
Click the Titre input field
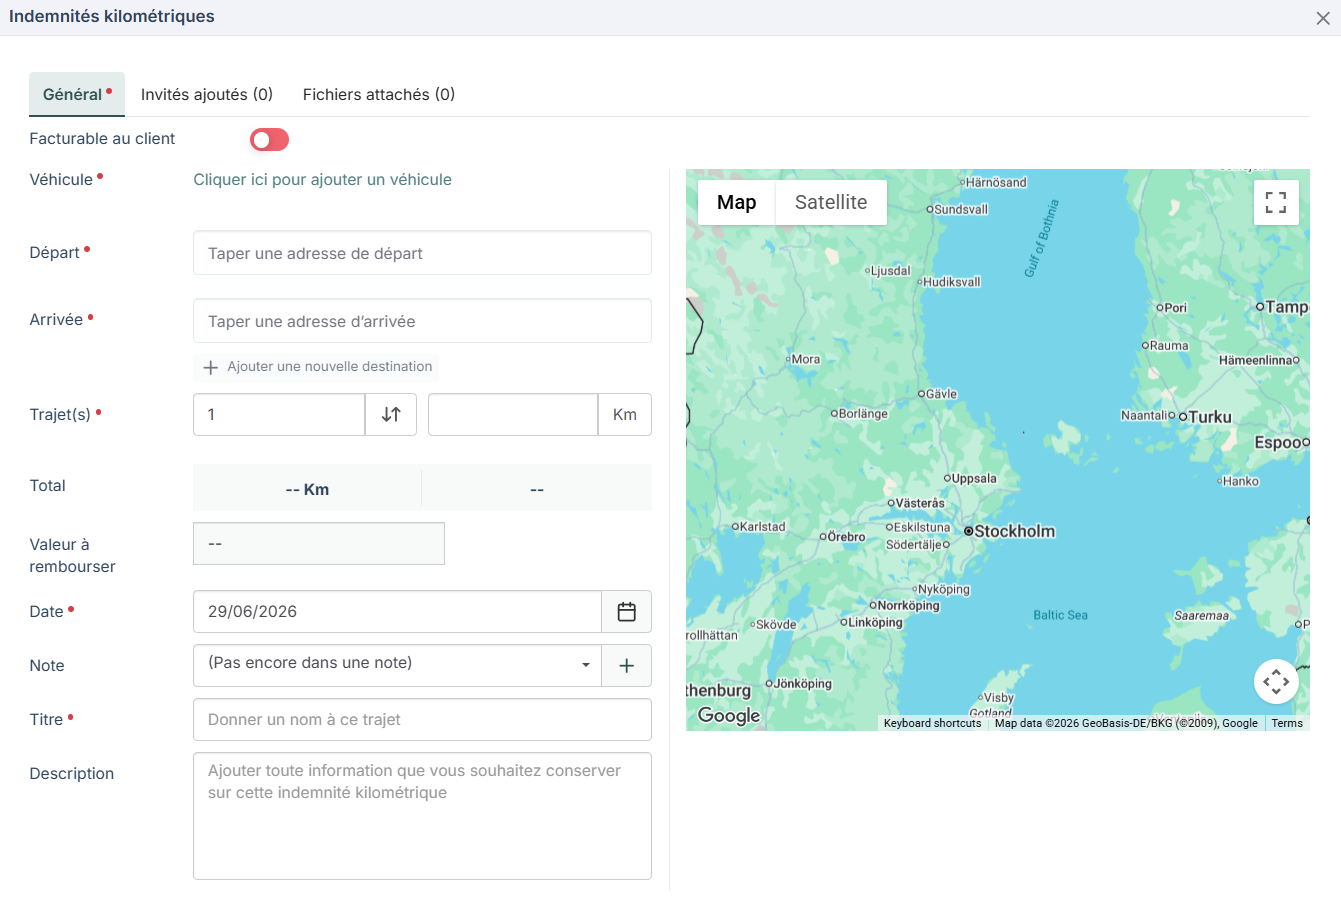pos(422,720)
